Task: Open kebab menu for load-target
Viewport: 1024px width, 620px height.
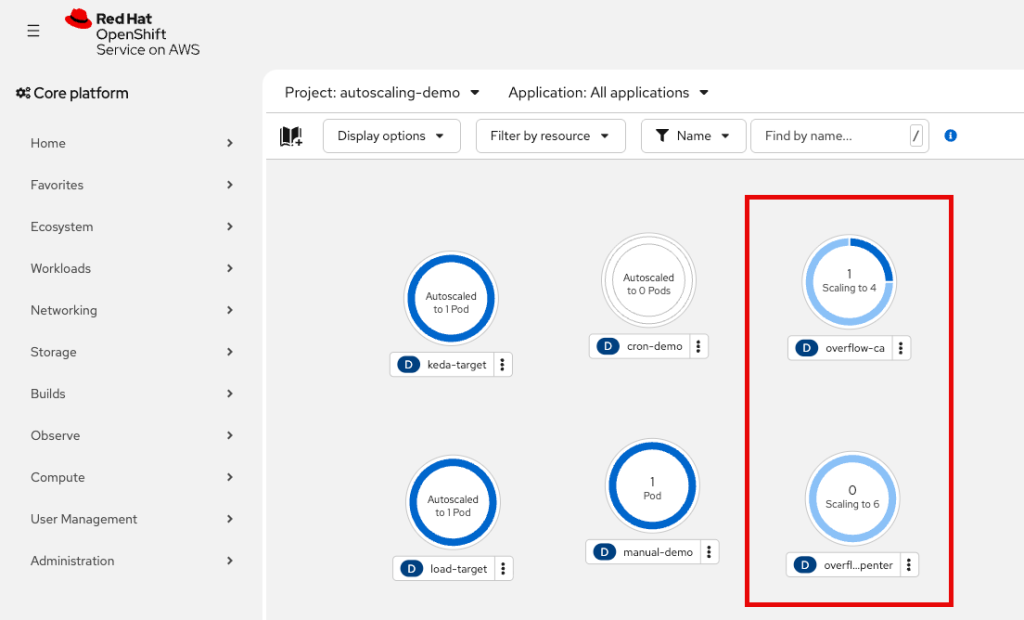Action: [503, 568]
